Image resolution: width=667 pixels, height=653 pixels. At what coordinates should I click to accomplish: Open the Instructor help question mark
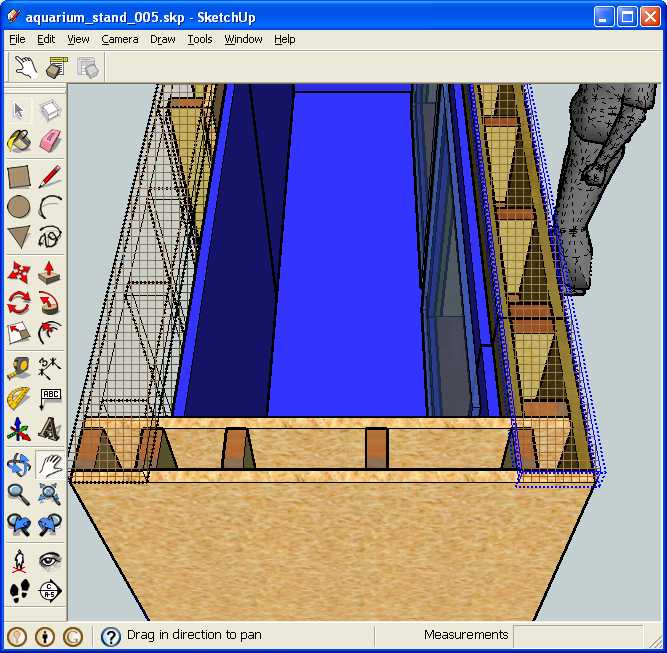pyautogui.click(x=111, y=637)
